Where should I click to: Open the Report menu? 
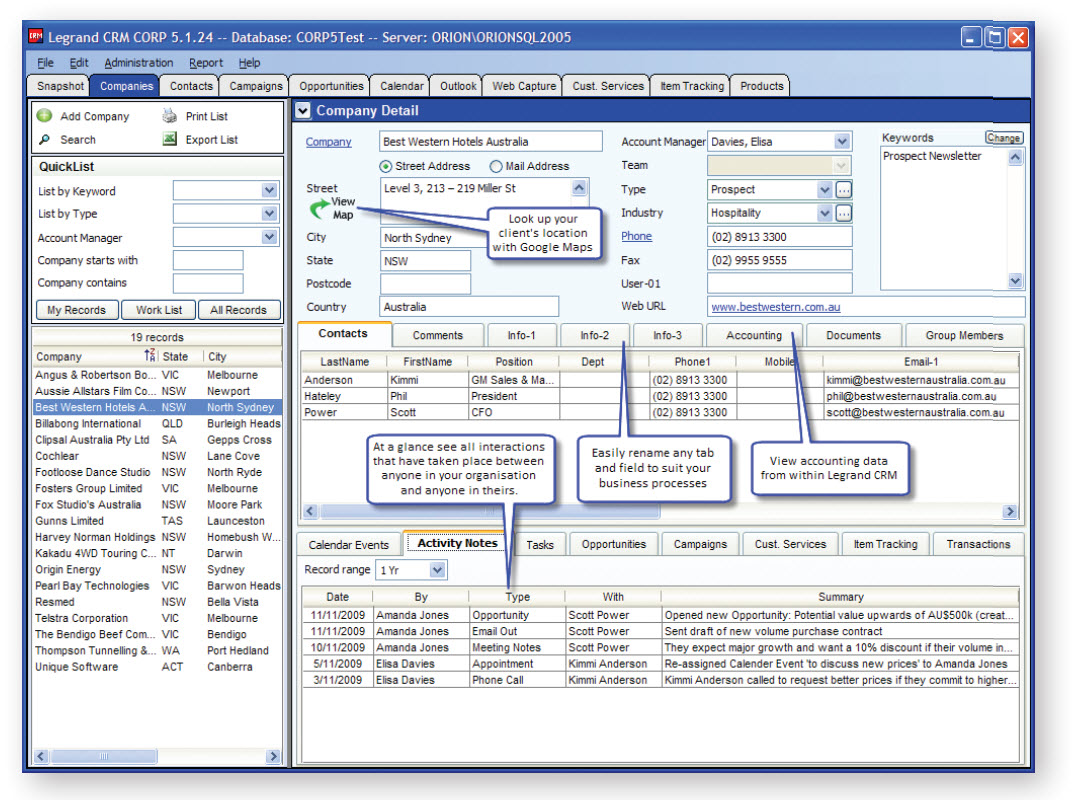[206, 63]
